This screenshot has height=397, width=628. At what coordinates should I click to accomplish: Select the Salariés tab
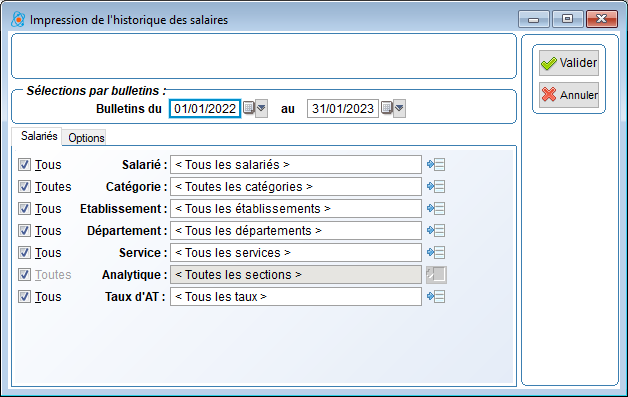pyautogui.click(x=39, y=136)
